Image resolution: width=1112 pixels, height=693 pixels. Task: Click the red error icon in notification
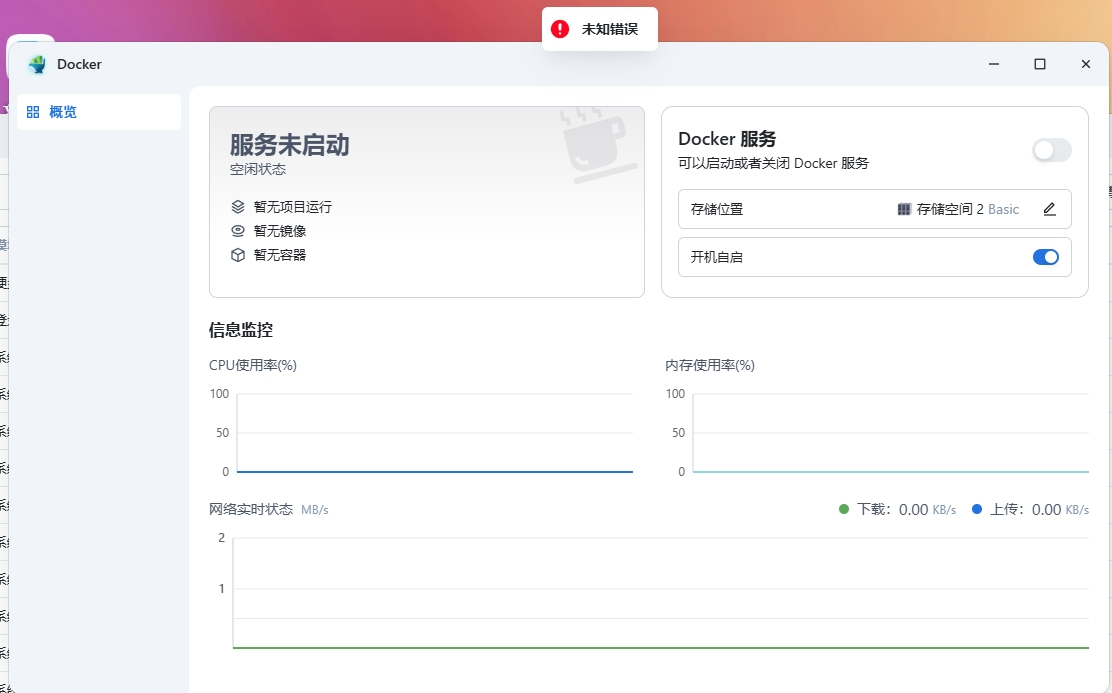[x=560, y=29]
